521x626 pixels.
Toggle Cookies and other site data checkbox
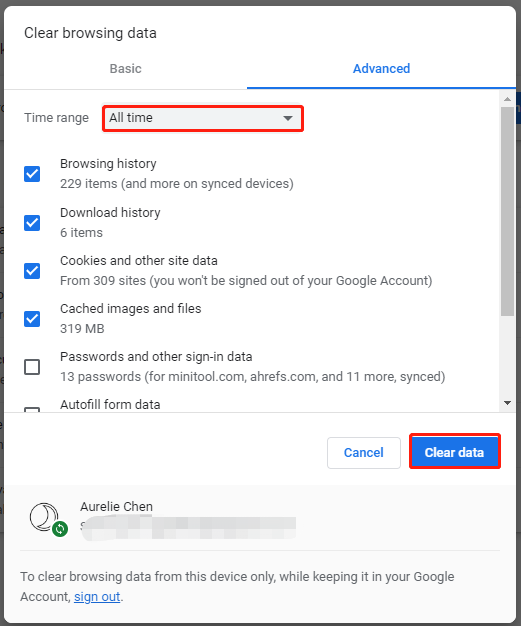coord(32,271)
